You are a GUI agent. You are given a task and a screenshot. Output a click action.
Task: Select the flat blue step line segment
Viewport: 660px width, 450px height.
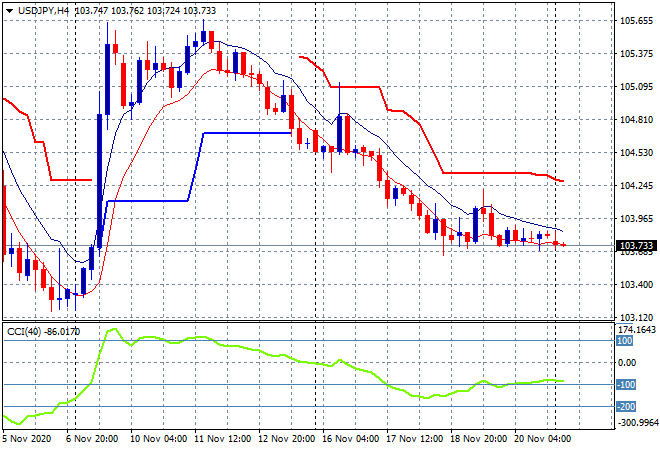coord(245,132)
